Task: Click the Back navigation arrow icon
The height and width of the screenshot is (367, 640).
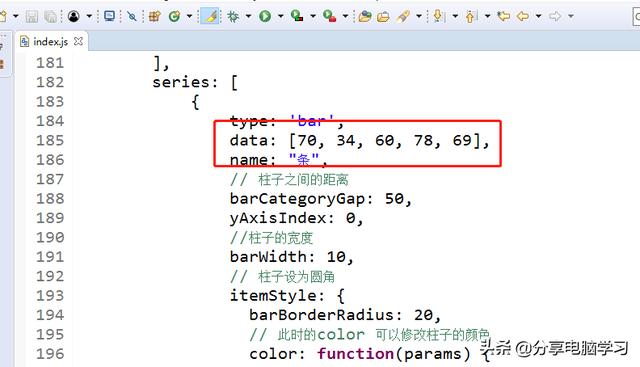Action: point(523,16)
